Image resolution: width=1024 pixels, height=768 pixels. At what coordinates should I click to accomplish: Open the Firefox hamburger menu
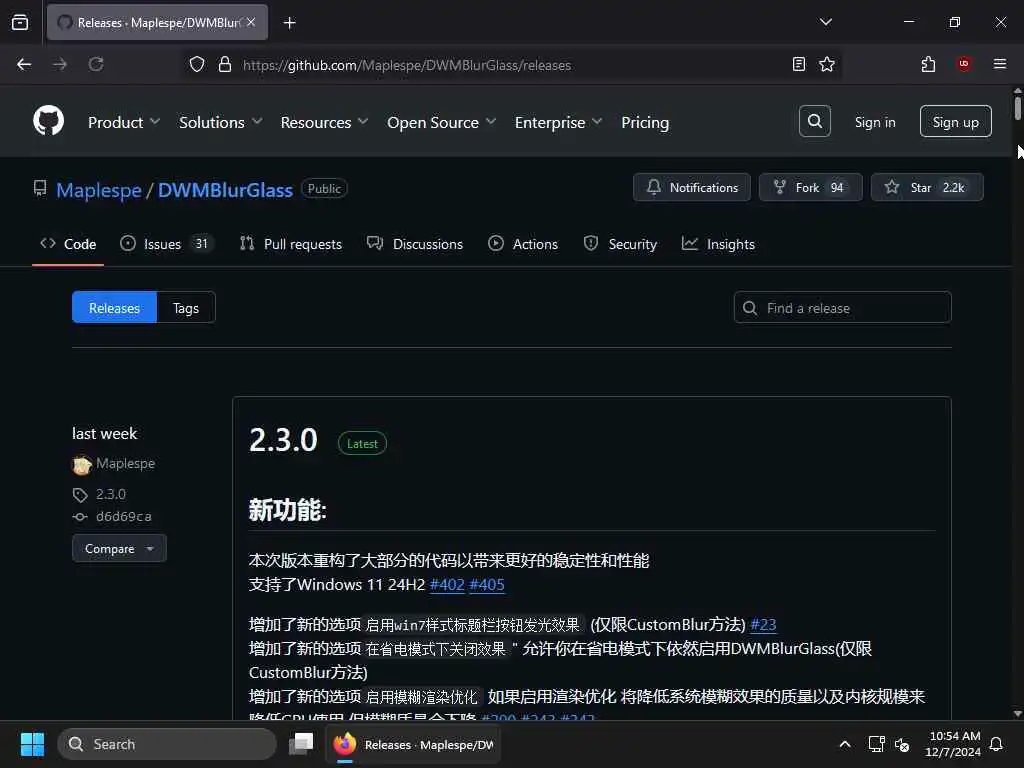click(999, 64)
